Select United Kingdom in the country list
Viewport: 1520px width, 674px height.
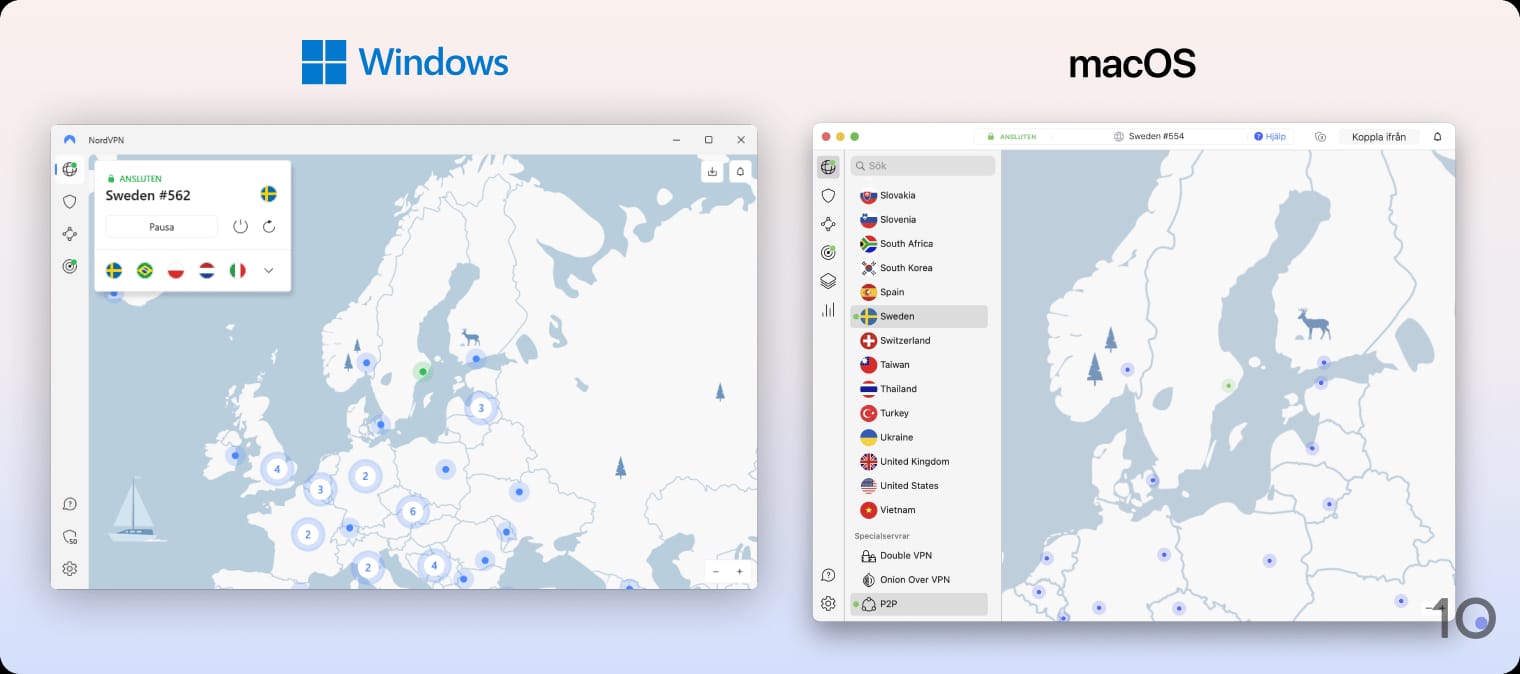pos(919,461)
